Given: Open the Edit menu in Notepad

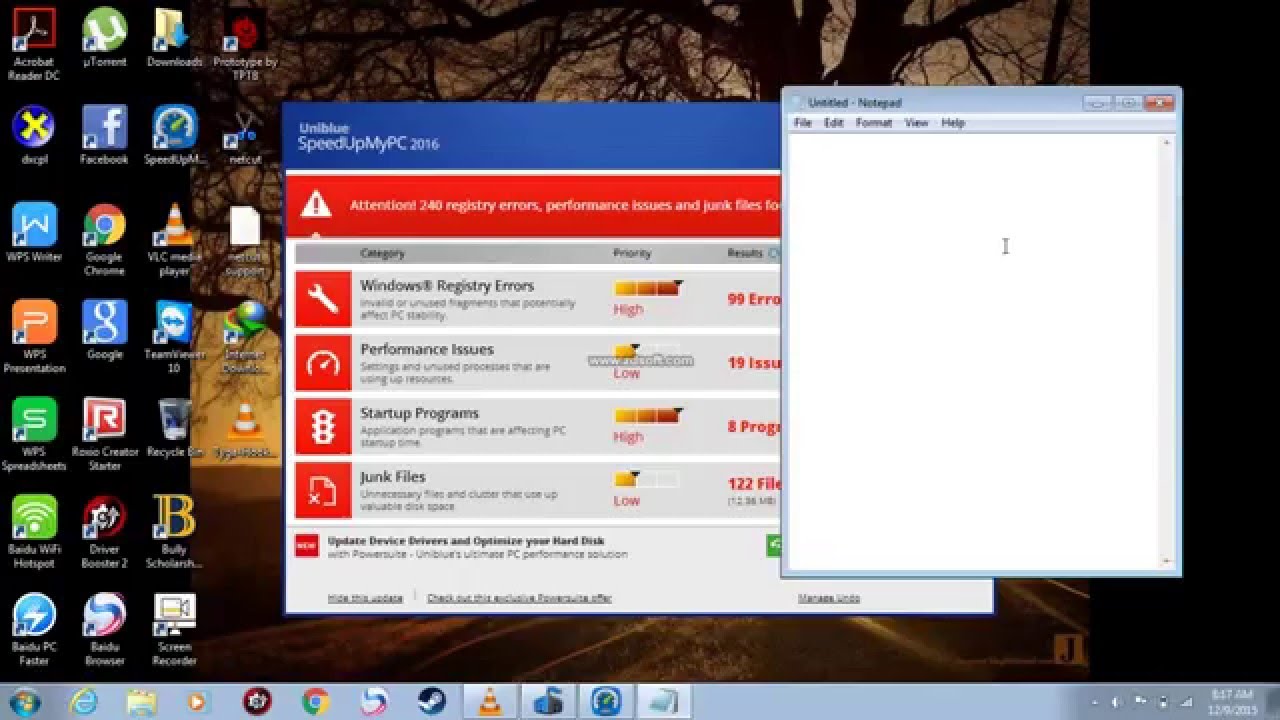Looking at the screenshot, I should (834, 123).
